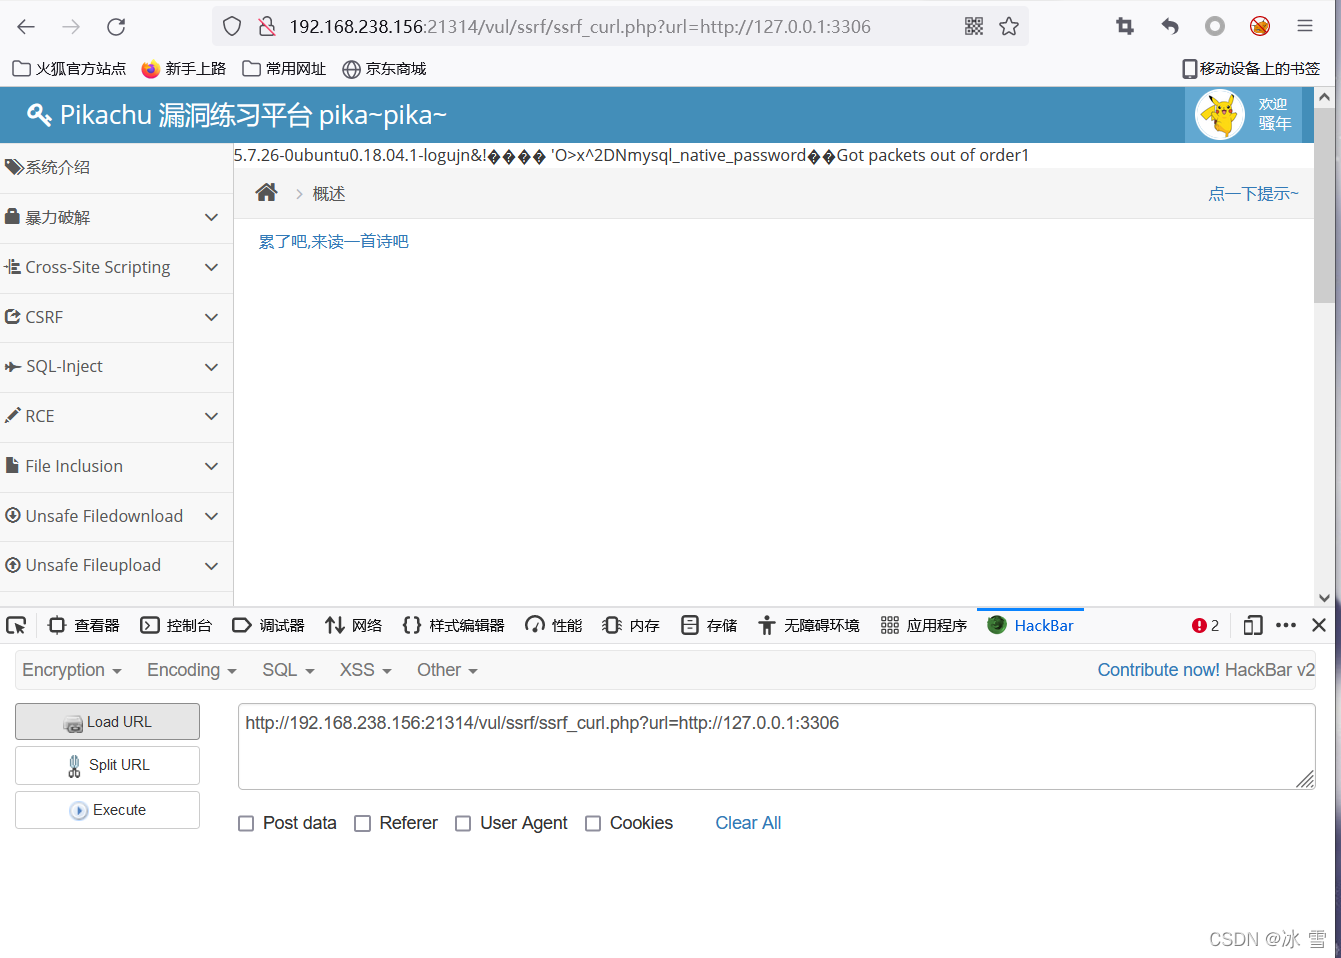
Task: Click the page vertical scrollbar thumb
Action: pos(1324,205)
